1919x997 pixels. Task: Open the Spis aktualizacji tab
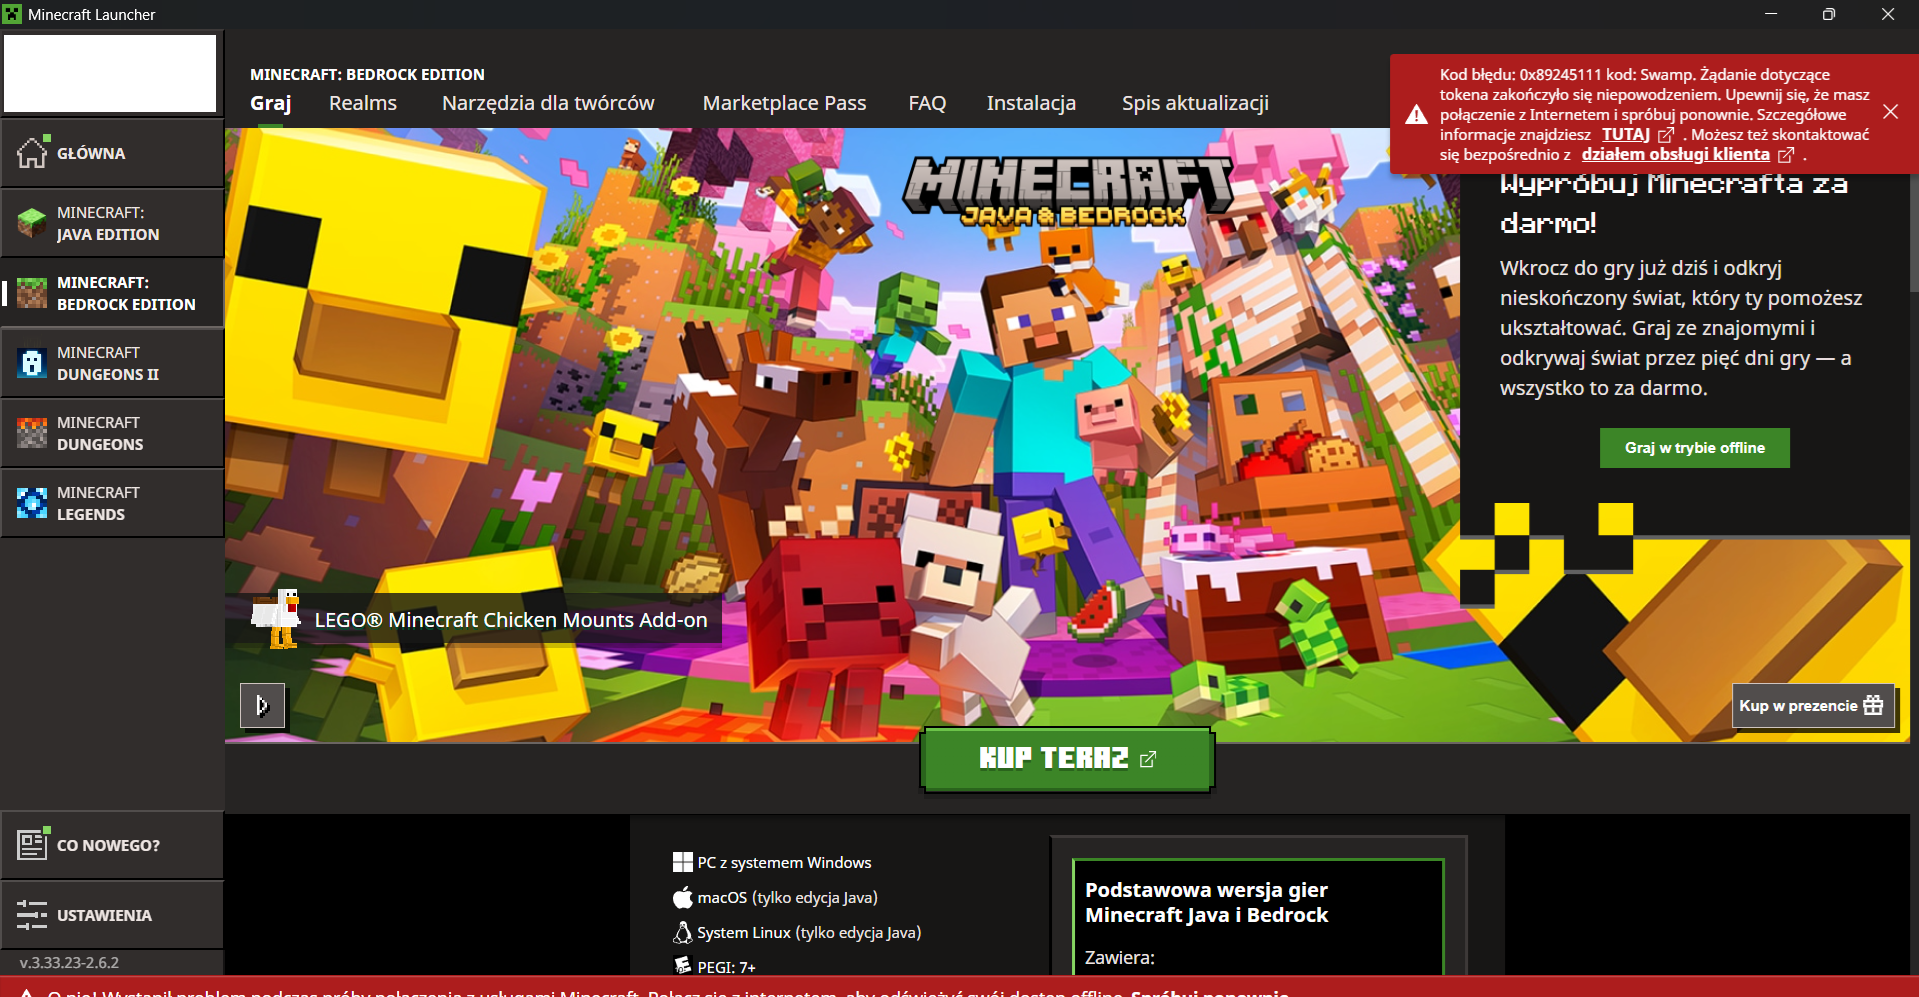tap(1195, 103)
